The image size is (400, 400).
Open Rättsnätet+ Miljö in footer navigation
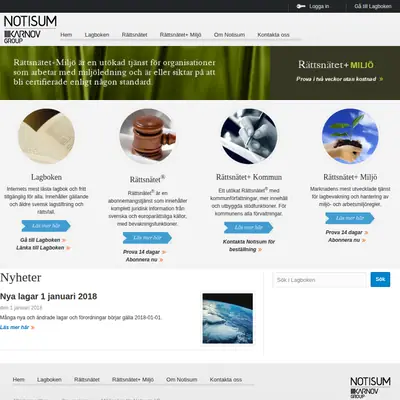pos(133,380)
